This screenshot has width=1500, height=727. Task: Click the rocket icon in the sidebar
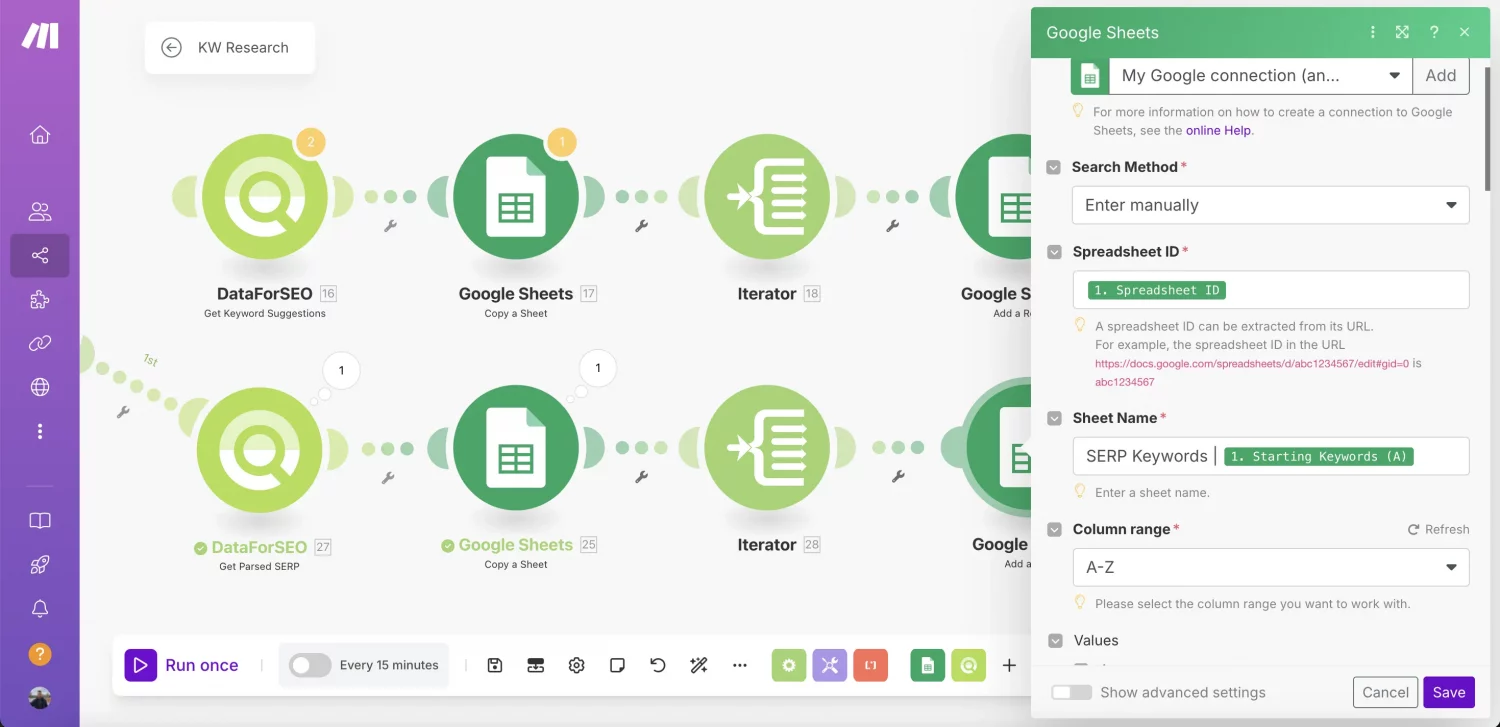(x=40, y=565)
